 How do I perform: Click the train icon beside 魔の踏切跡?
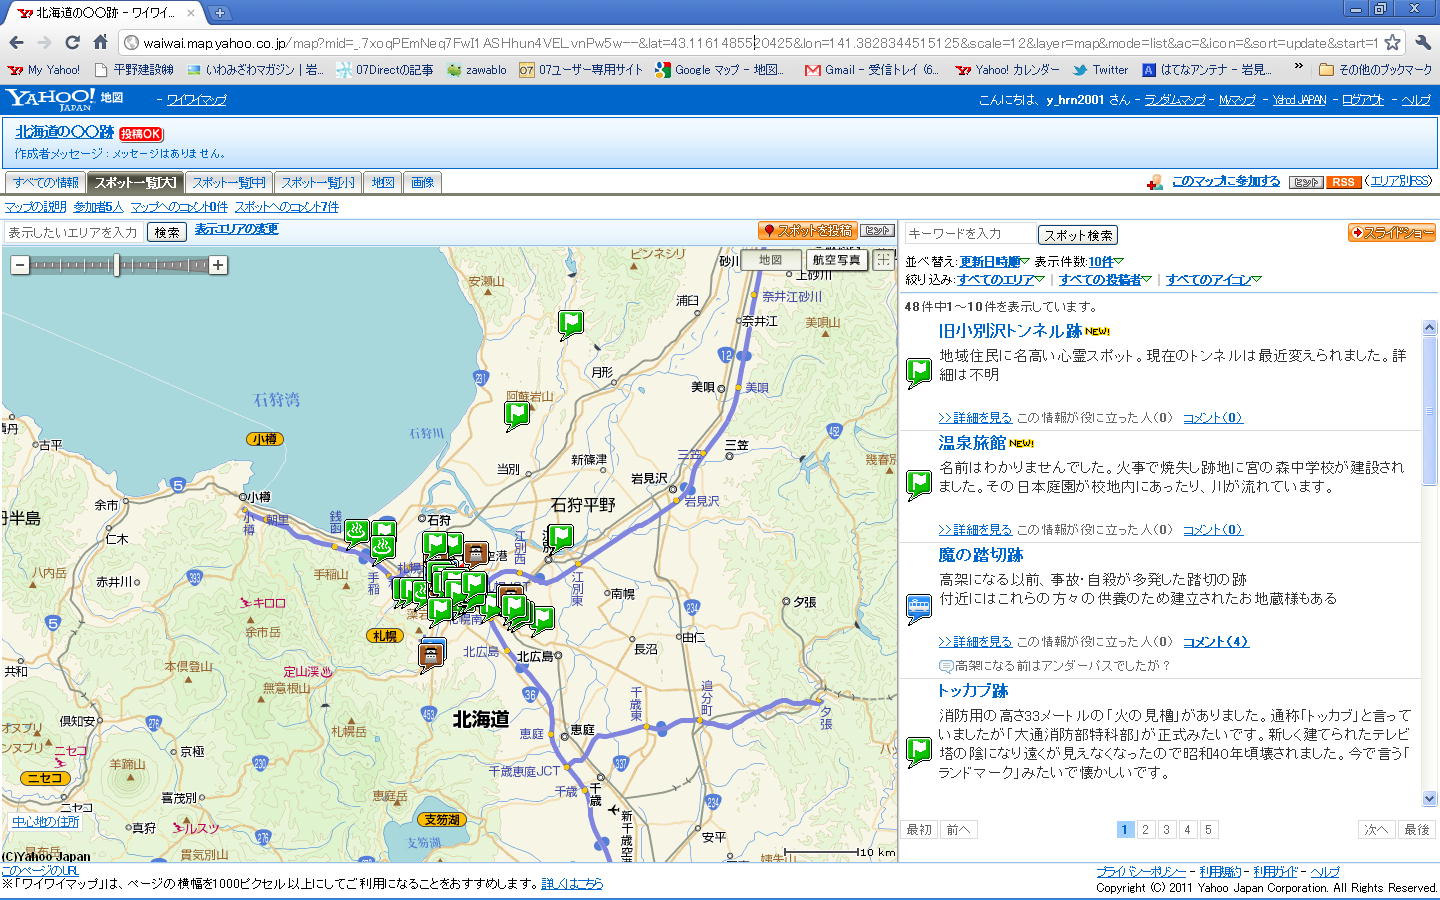[x=918, y=608]
